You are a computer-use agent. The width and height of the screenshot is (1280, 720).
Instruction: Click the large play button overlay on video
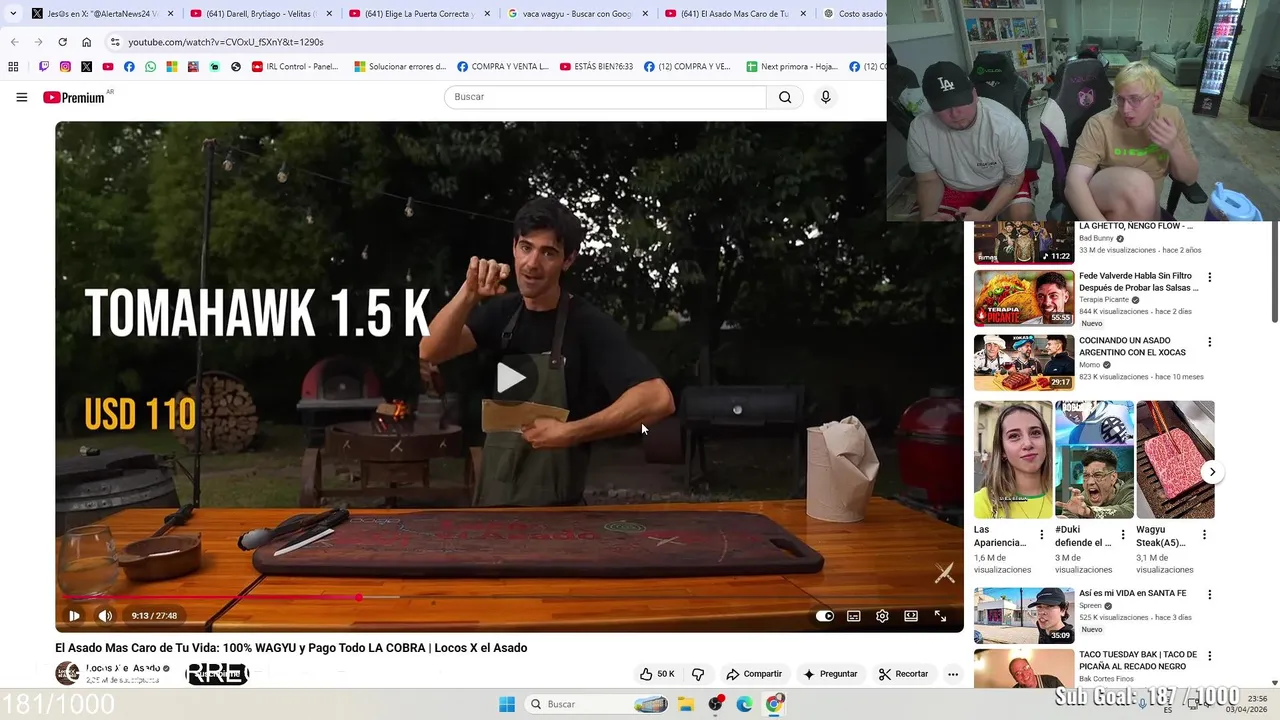(x=511, y=377)
